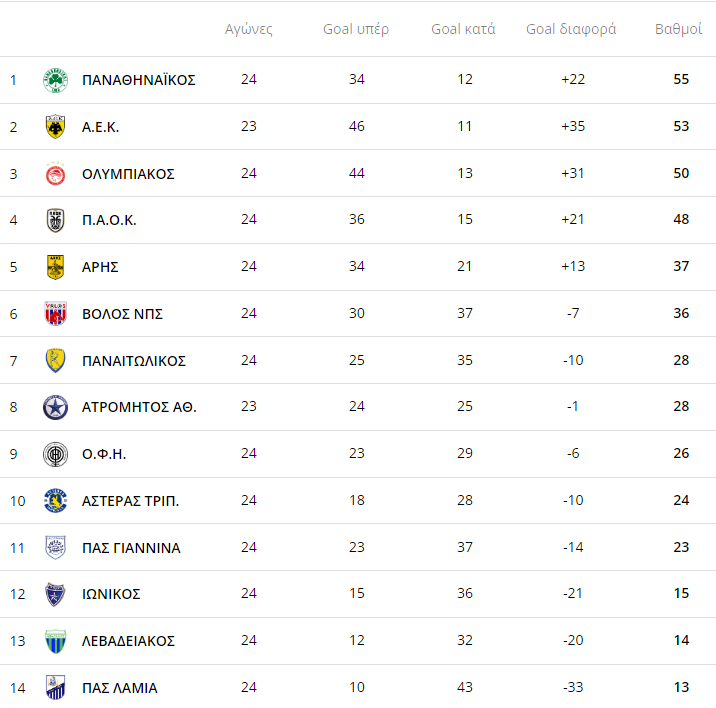The width and height of the screenshot is (716, 708).
Task: Click the ΛΕΒΑΔΕΙΑΚΟΣ green striped crest
Action: click(55, 641)
